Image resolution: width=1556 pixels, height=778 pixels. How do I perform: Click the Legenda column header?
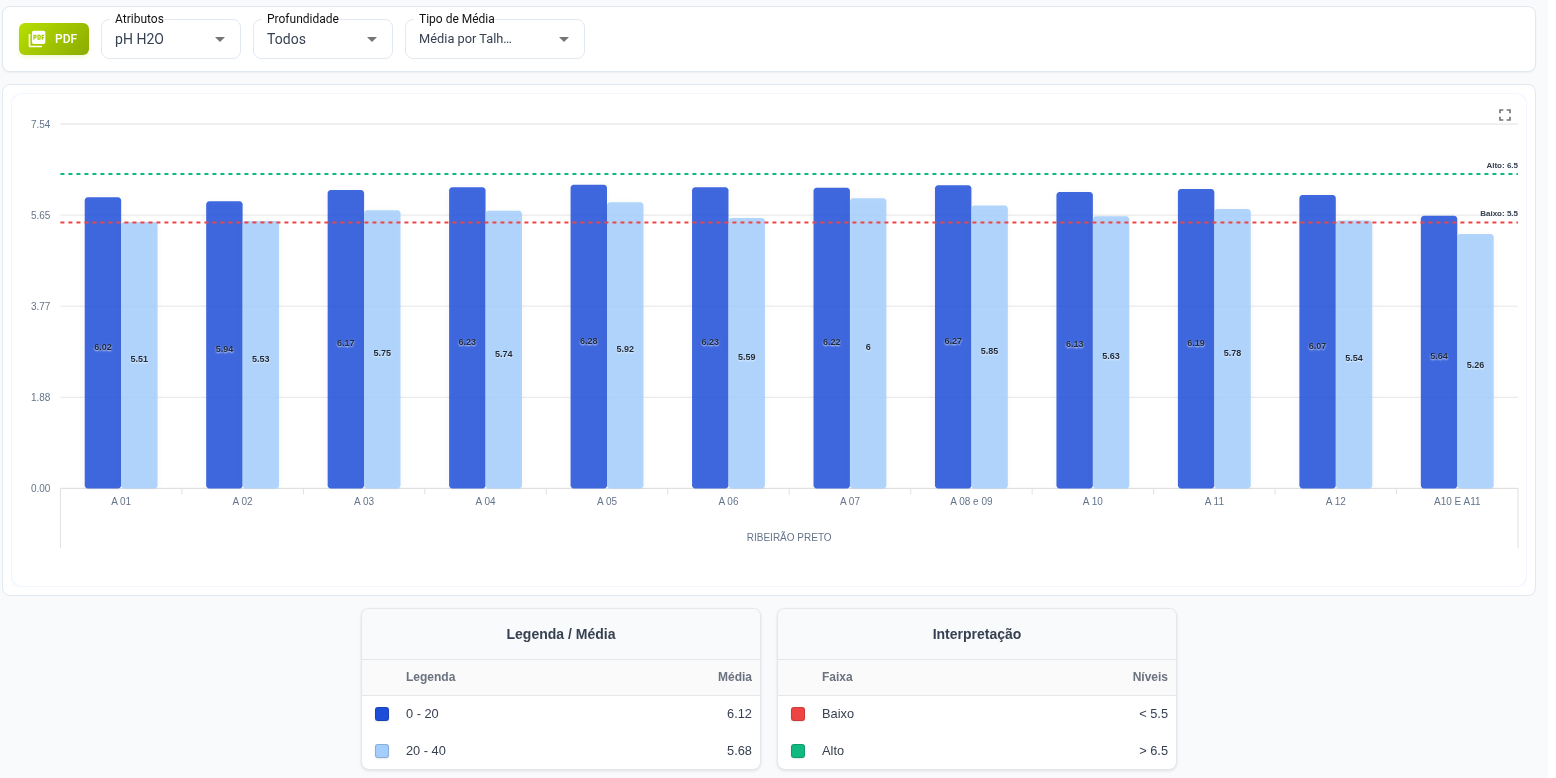point(430,677)
